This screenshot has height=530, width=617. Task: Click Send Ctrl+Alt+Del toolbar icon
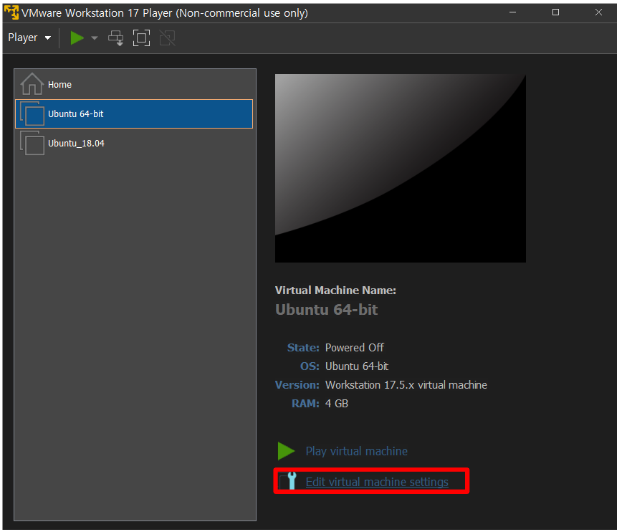click(116, 38)
